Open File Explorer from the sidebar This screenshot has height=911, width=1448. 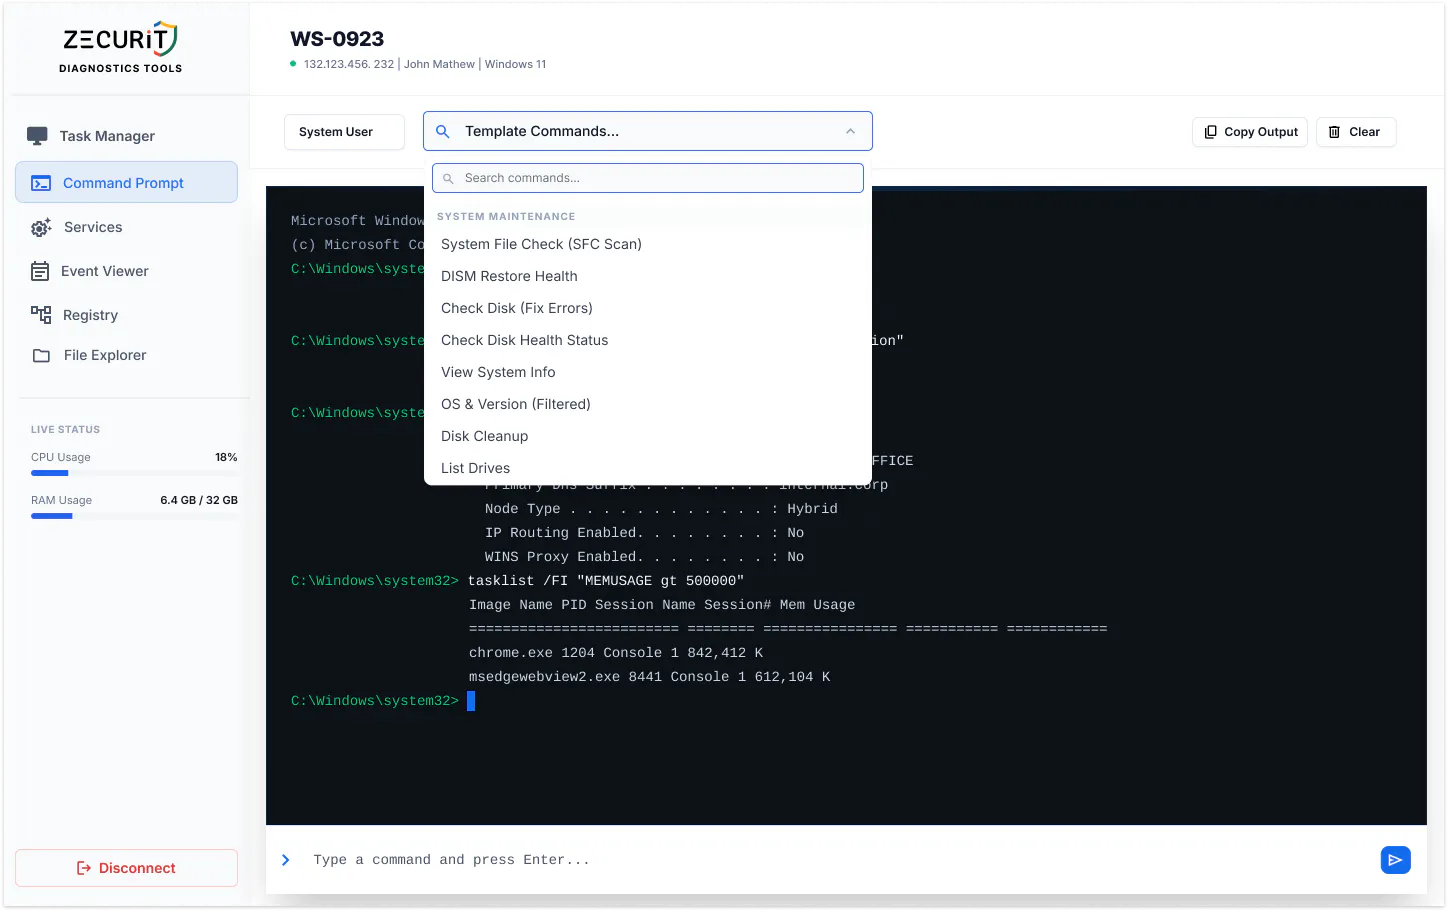coord(126,355)
